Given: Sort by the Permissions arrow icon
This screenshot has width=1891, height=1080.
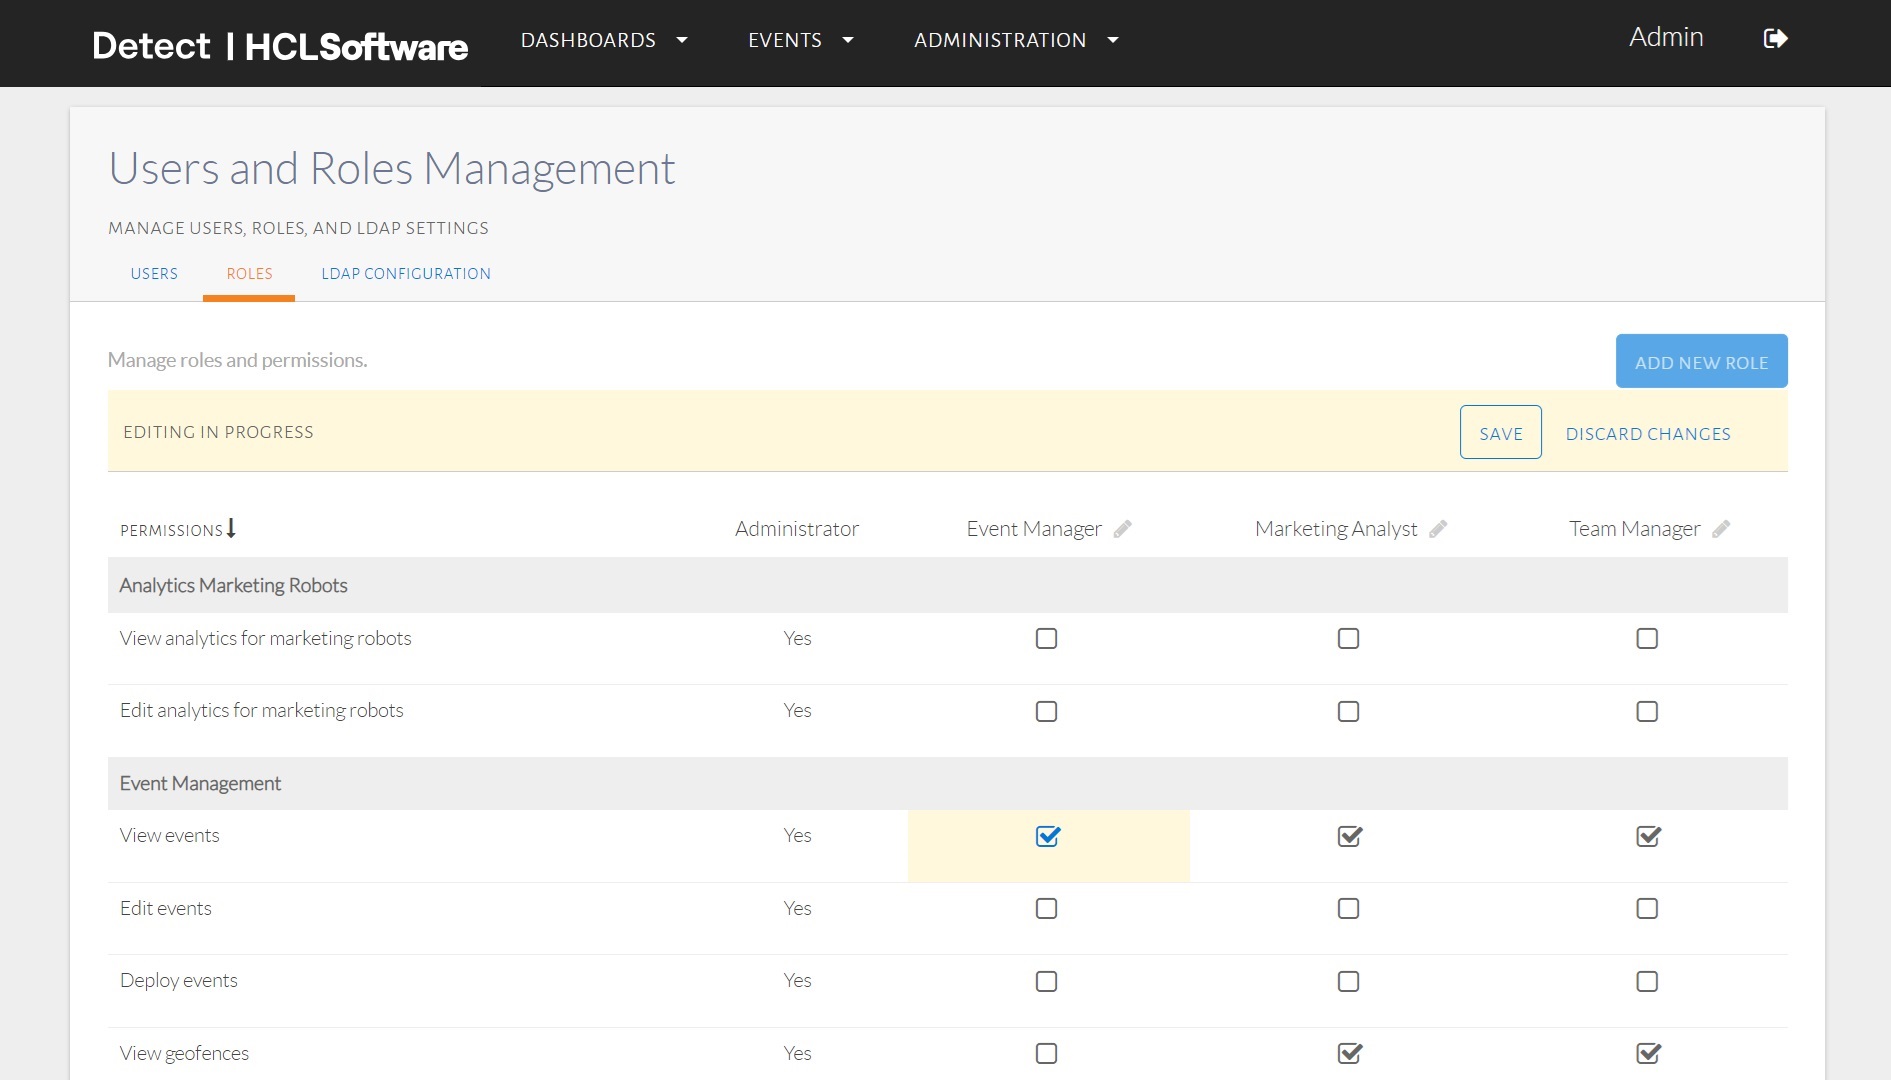Looking at the screenshot, I should coord(231,528).
